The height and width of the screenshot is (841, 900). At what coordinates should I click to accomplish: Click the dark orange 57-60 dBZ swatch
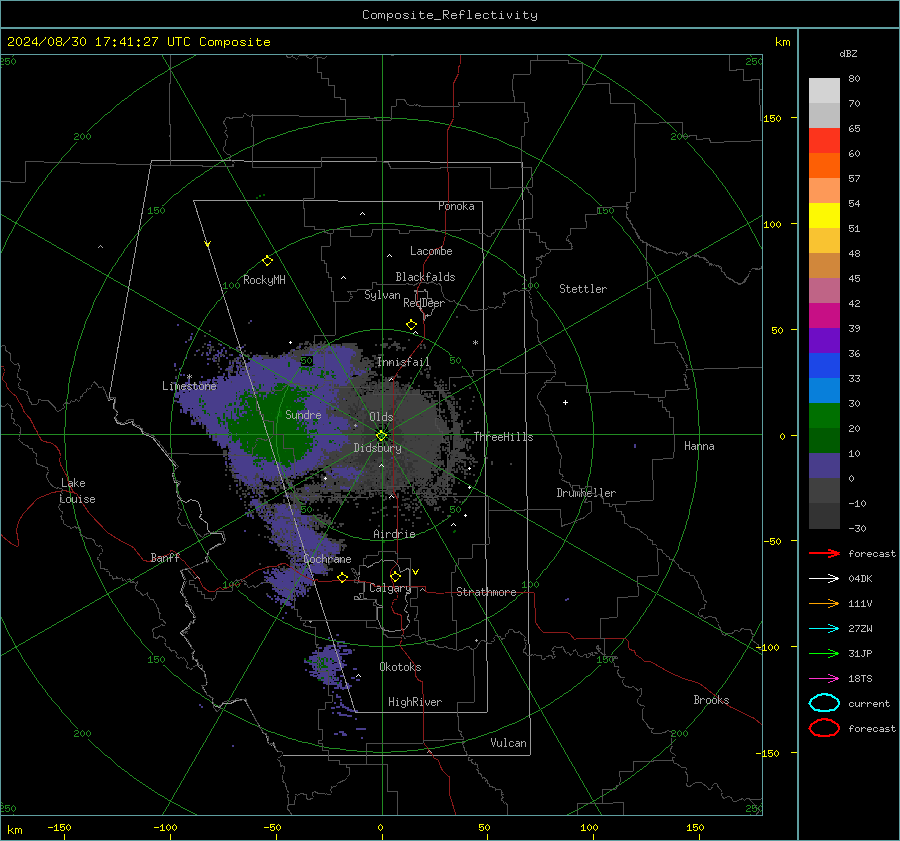(x=824, y=166)
